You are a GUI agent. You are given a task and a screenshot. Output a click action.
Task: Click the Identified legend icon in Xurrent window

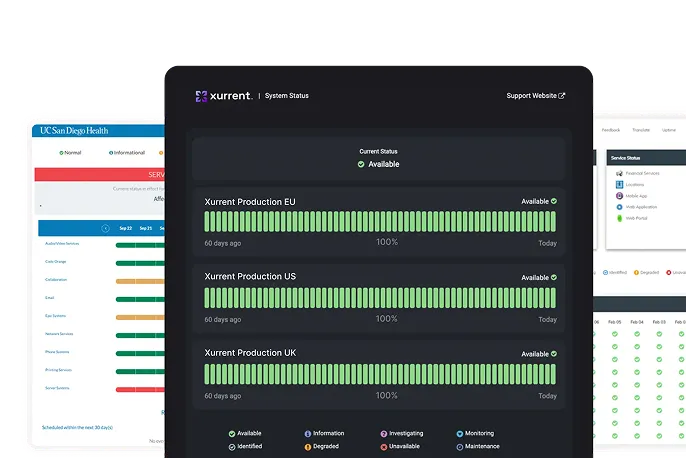click(x=232, y=447)
